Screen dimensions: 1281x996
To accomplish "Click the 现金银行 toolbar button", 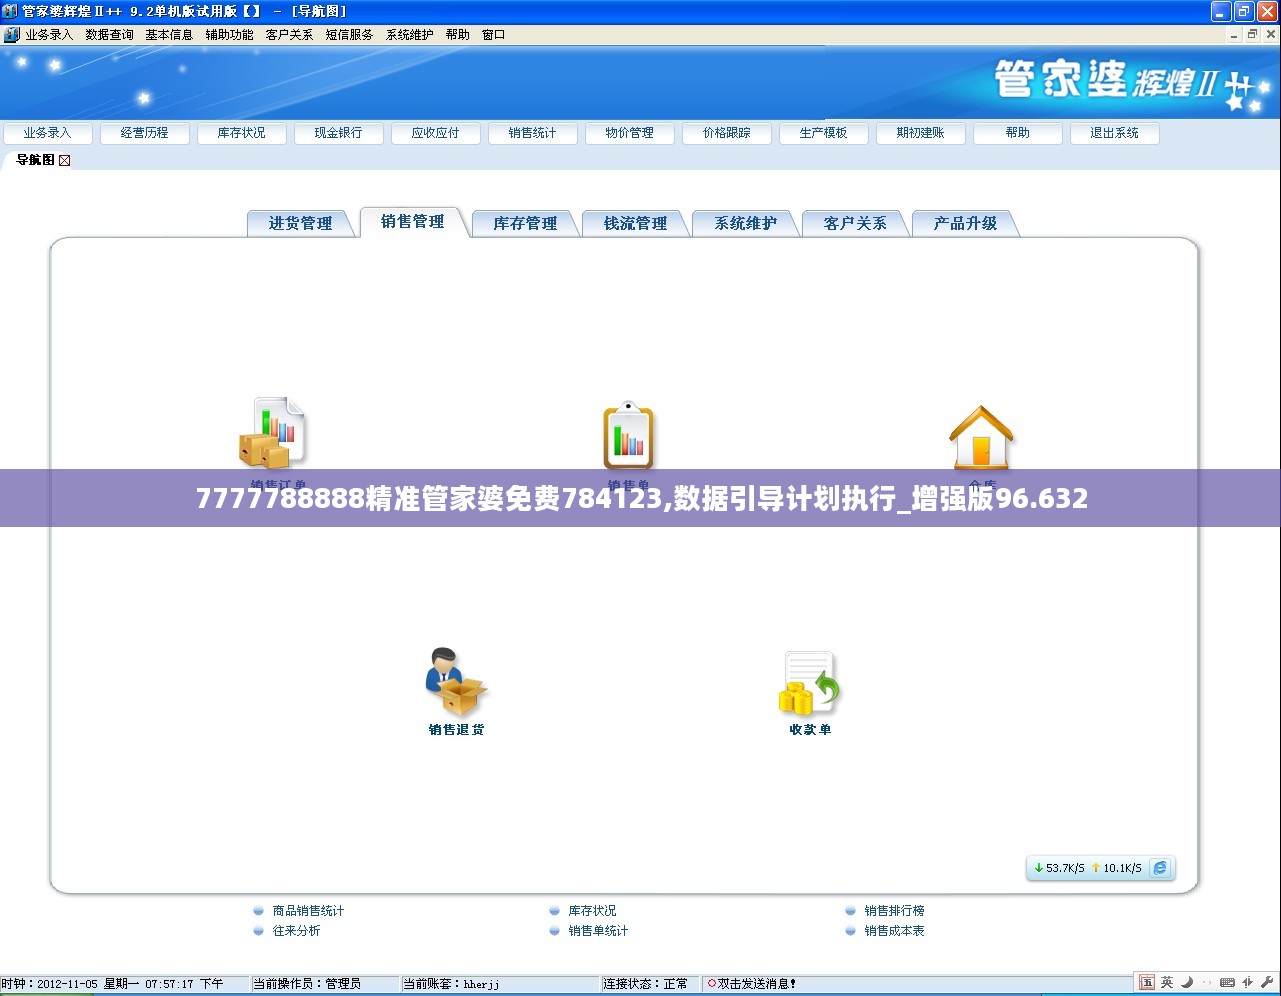I will pyautogui.click(x=339, y=133).
